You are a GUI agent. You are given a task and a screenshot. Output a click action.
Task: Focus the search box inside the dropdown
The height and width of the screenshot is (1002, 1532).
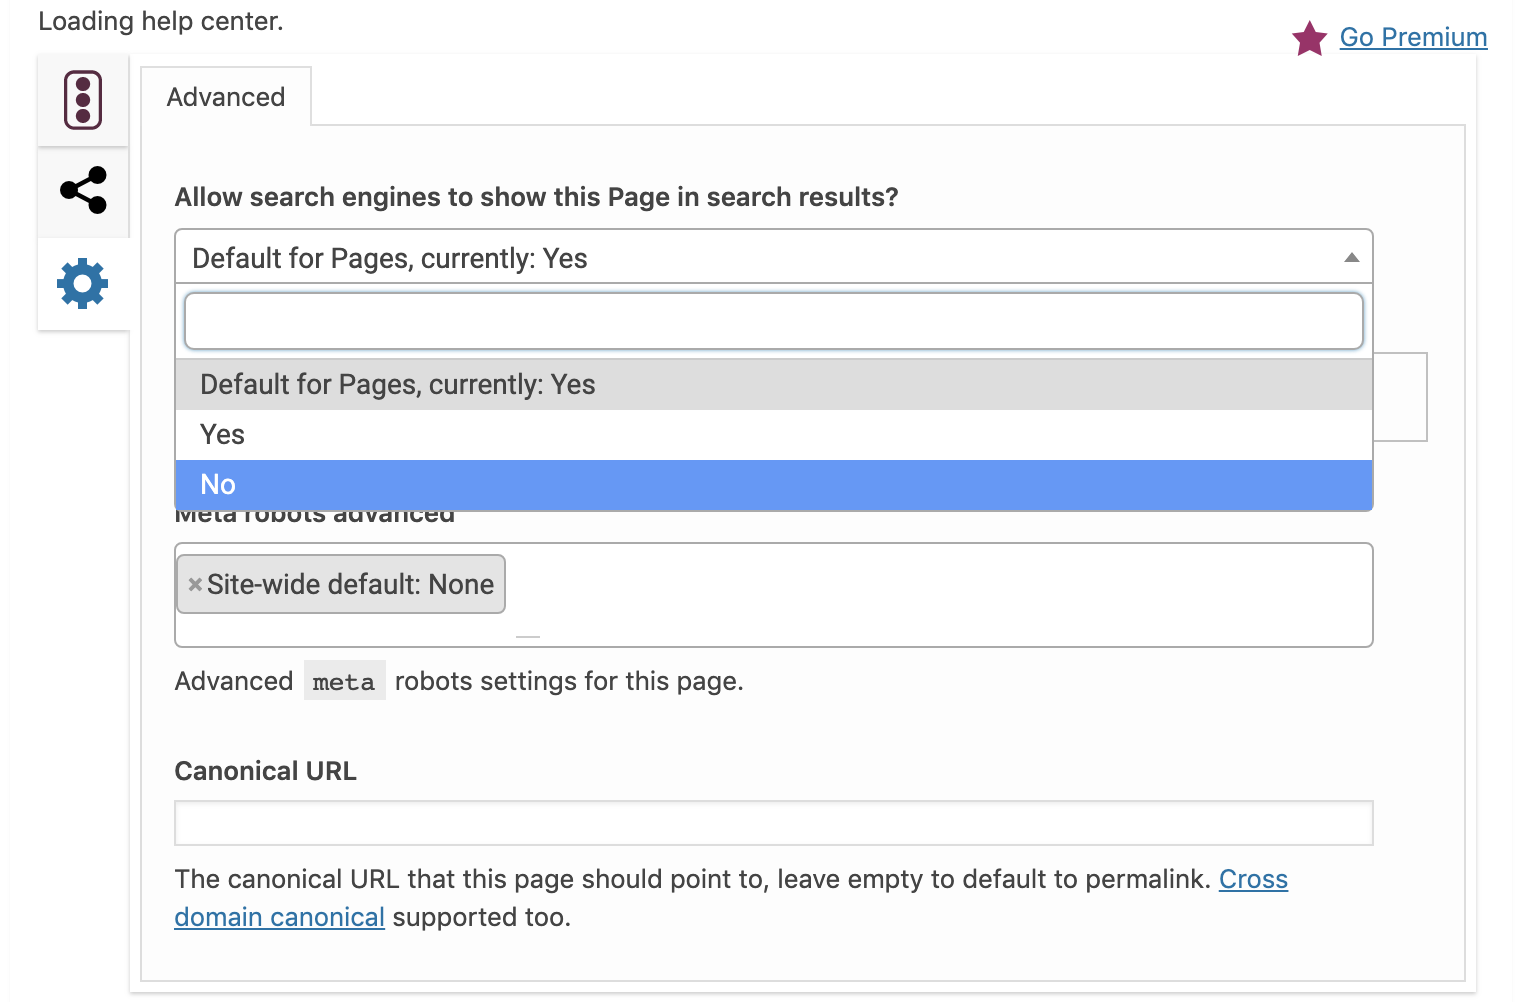pos(773,321)
